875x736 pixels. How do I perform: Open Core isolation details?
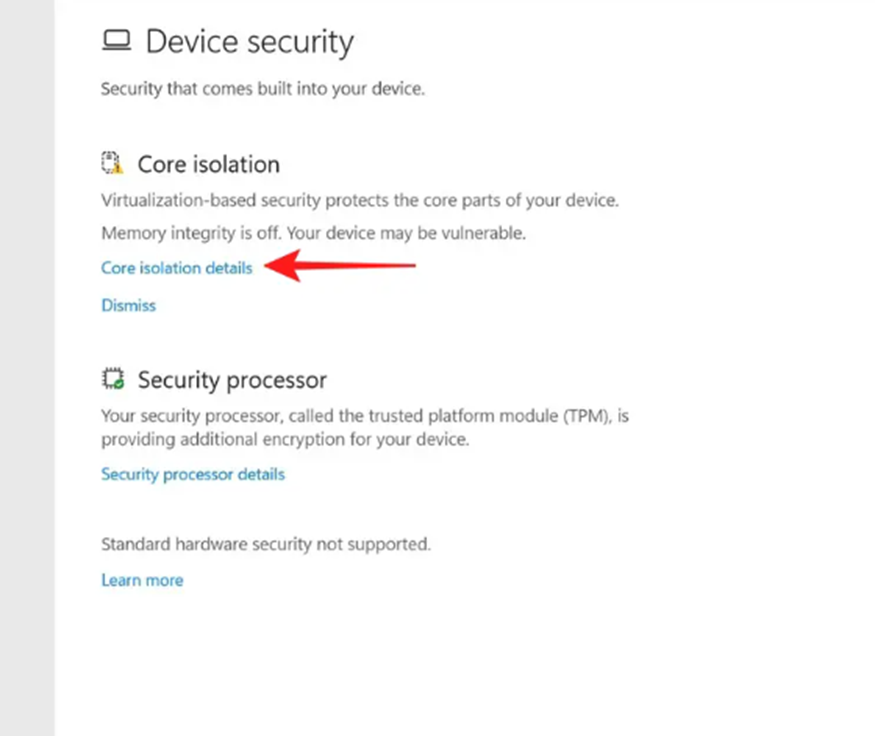[177, 268]
